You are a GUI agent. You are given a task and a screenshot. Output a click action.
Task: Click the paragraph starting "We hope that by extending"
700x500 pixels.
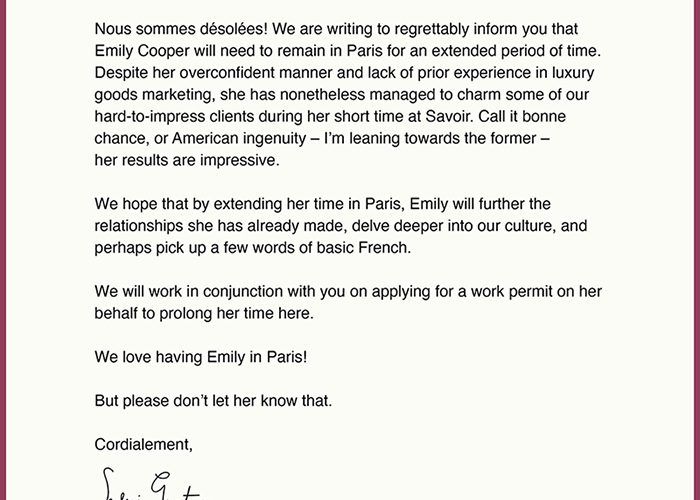pos(341,226)
